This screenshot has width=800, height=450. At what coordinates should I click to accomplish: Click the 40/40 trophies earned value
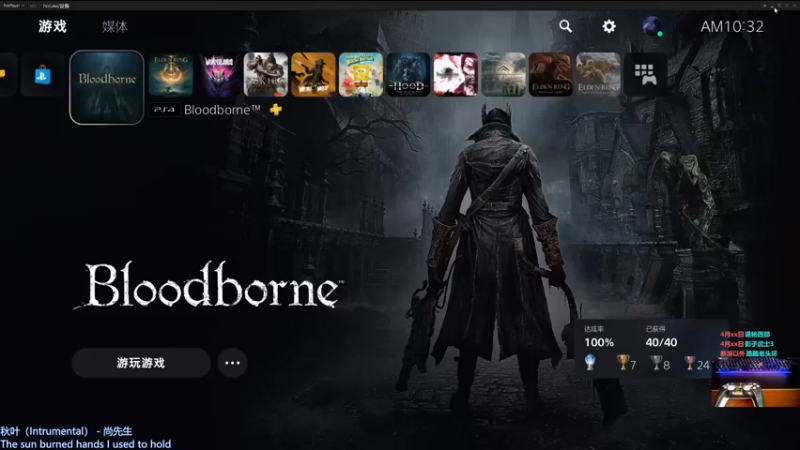click(661, 342)
